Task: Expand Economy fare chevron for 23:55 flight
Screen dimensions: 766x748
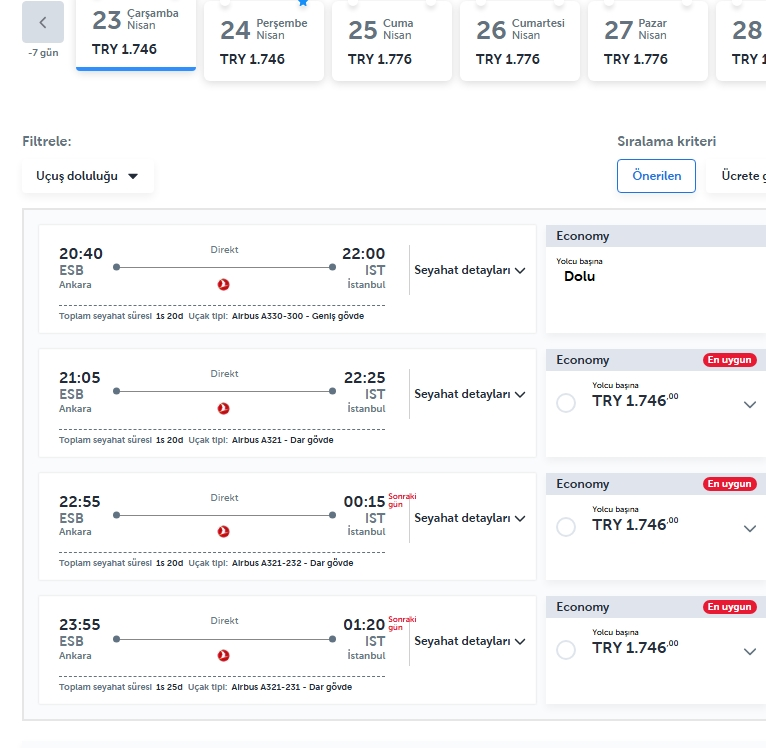Action: click(x=750, y=652)
